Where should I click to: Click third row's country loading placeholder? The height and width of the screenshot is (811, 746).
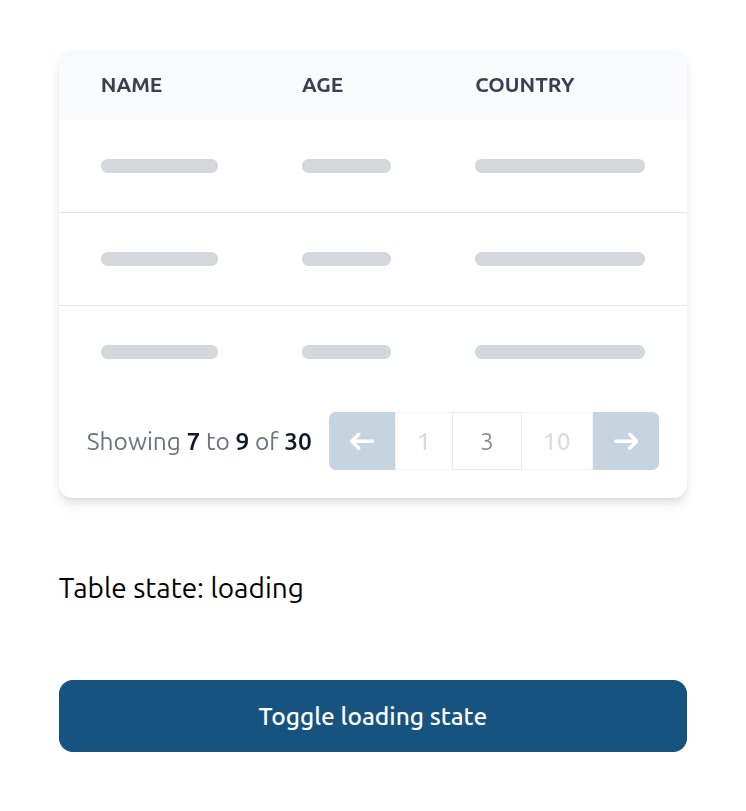click(x=559, y=352)
